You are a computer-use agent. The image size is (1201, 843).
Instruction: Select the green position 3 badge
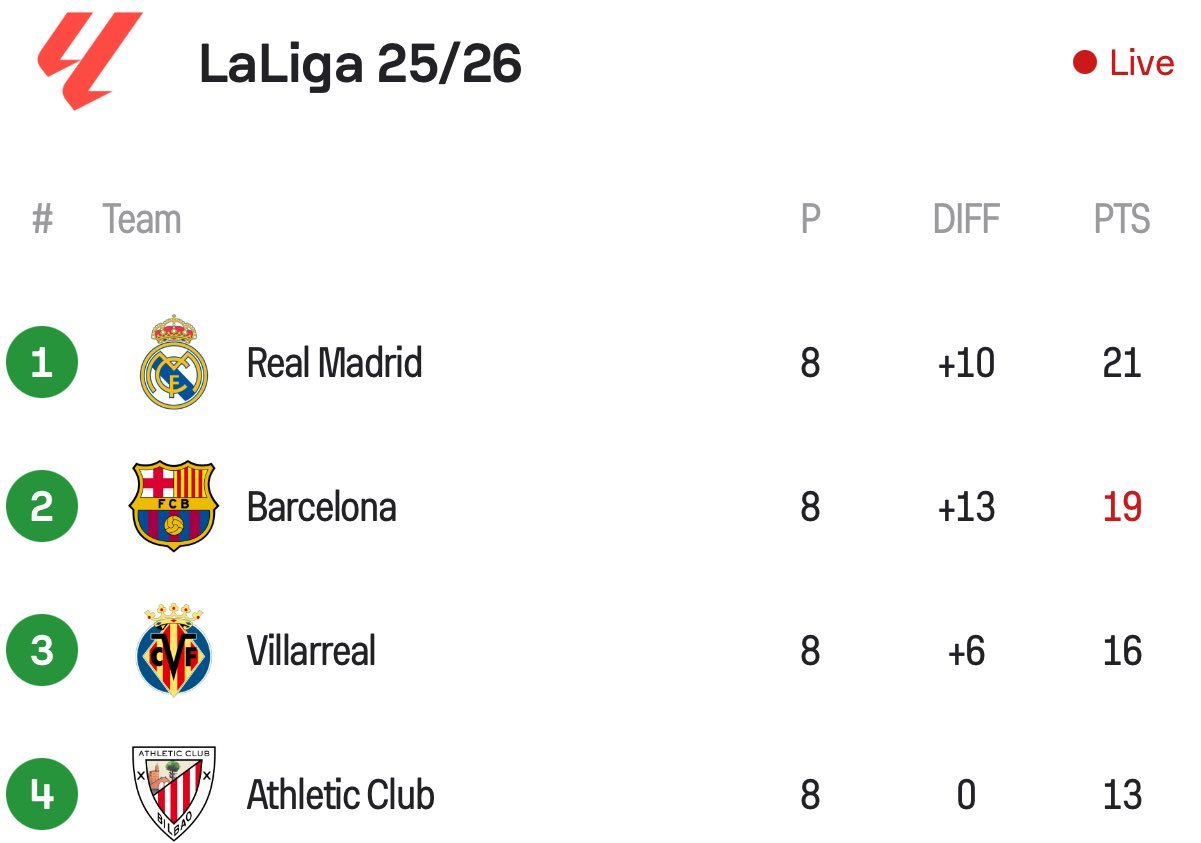click(42, 650)
